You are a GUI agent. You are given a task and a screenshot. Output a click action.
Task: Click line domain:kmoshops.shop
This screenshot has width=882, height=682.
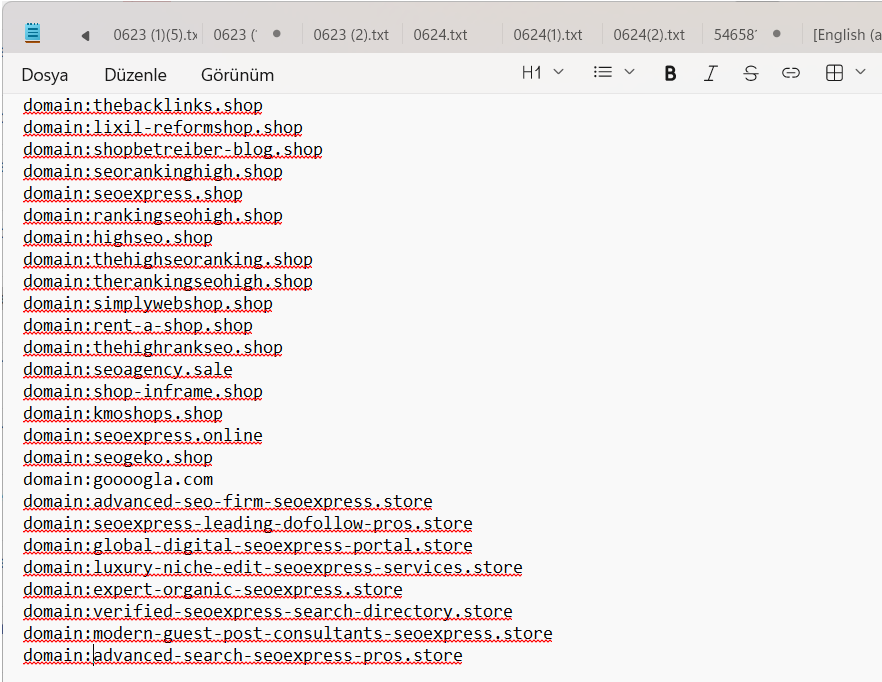point(123,413)
